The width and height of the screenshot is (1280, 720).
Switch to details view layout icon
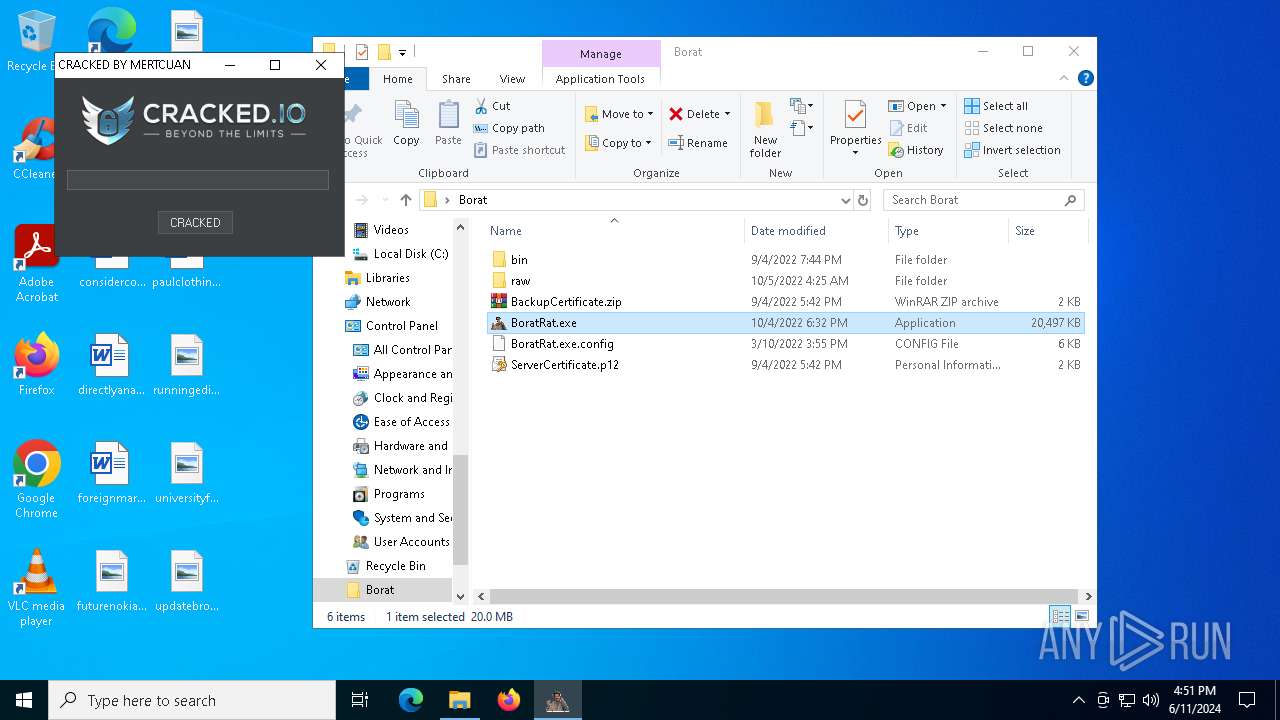1059,616
